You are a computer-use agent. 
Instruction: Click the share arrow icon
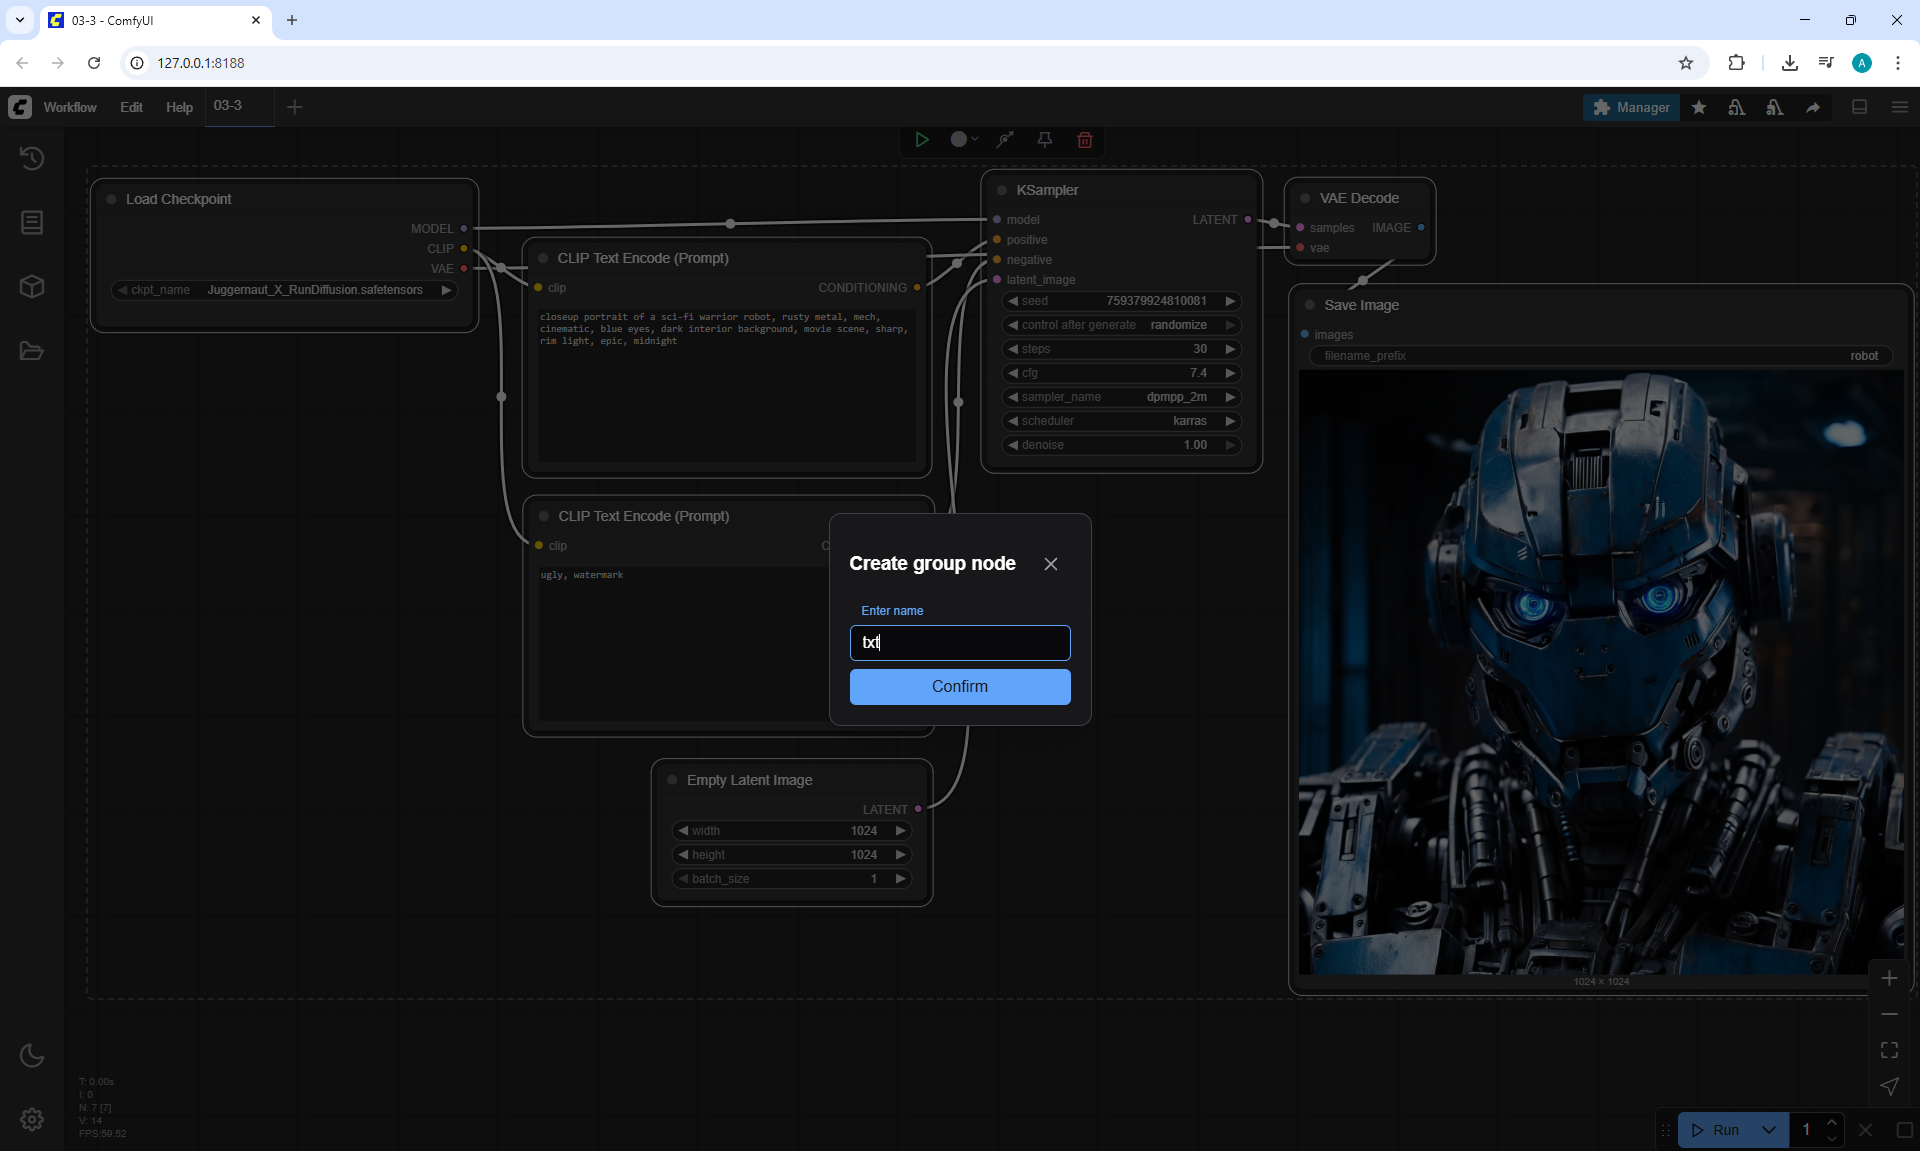click(1812, 107)
